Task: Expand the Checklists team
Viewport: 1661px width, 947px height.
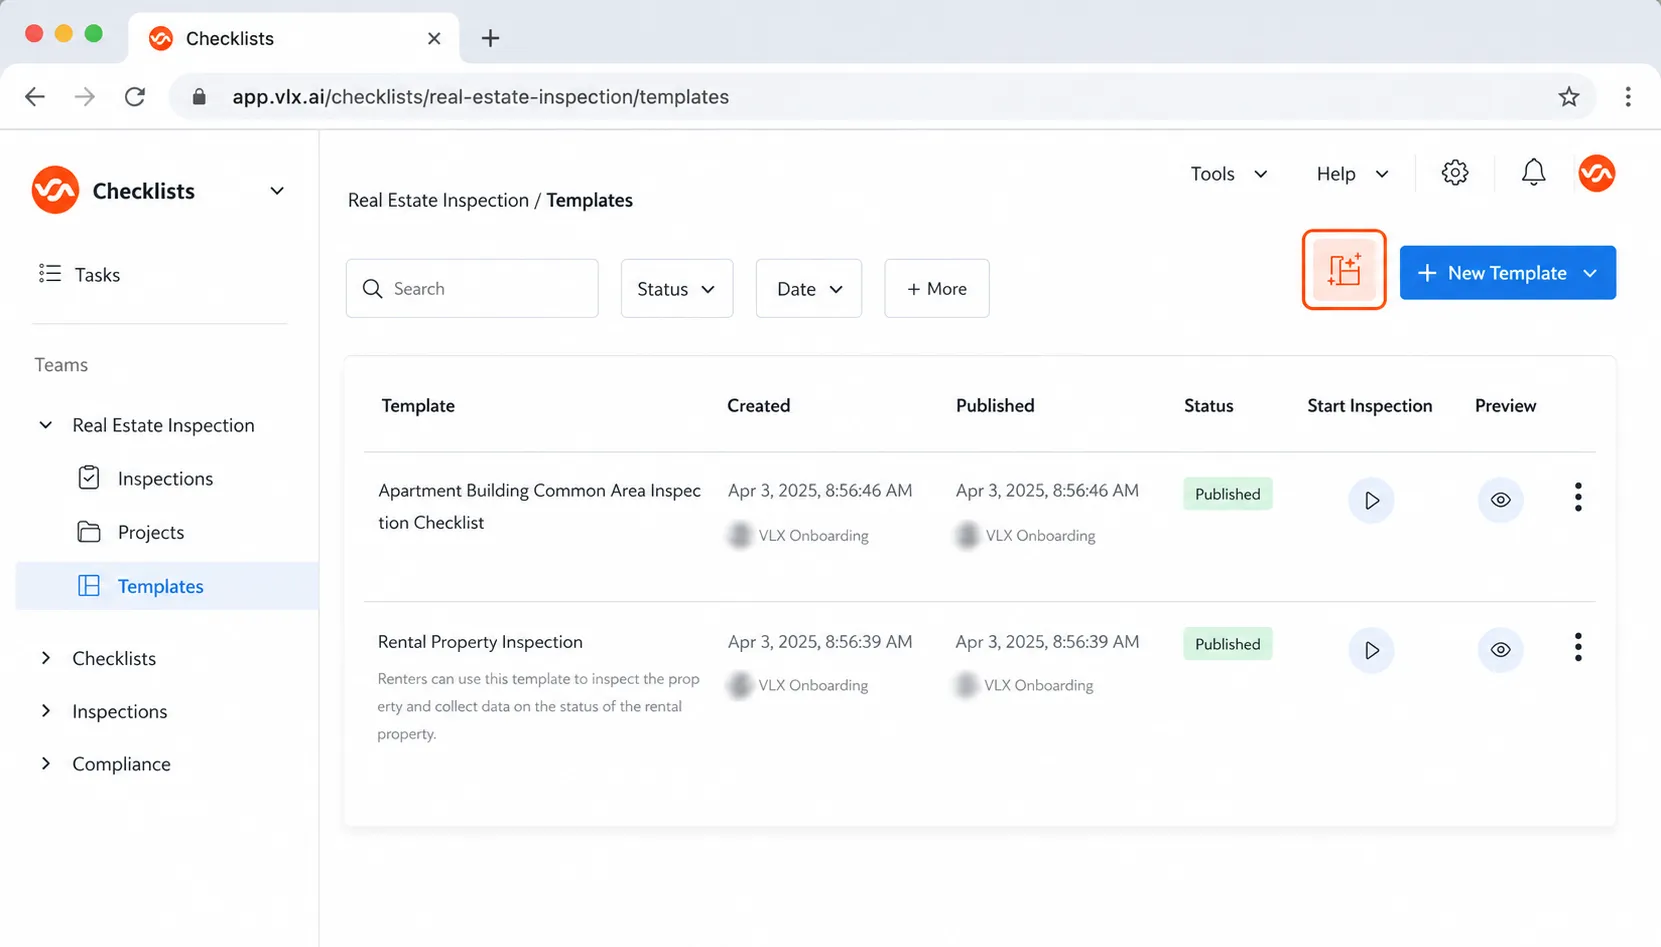Action: point(45,658)
